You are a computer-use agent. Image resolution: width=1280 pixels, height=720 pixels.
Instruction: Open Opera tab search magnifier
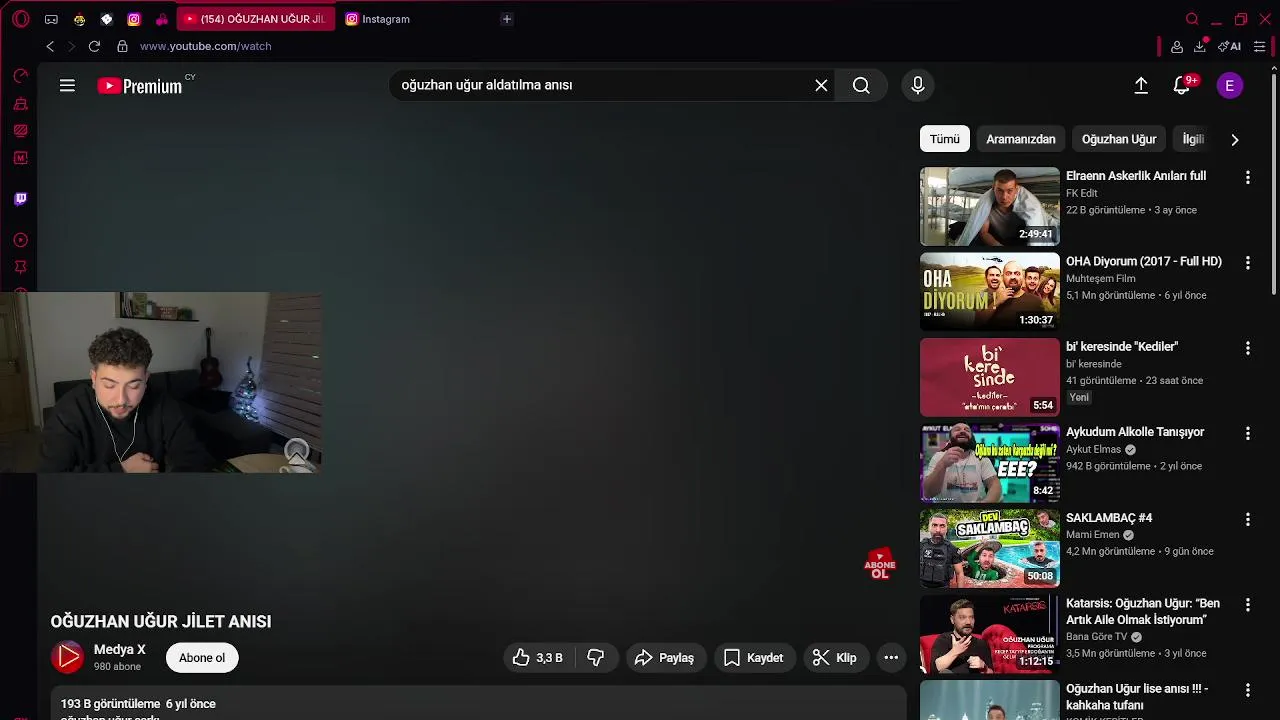click(1192, 19)
